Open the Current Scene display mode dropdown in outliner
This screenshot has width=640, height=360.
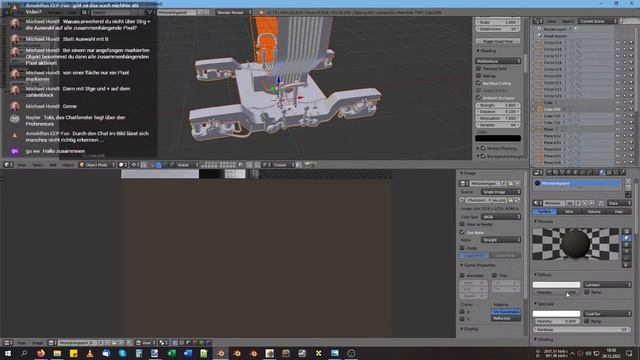click(x=598, y=21)
